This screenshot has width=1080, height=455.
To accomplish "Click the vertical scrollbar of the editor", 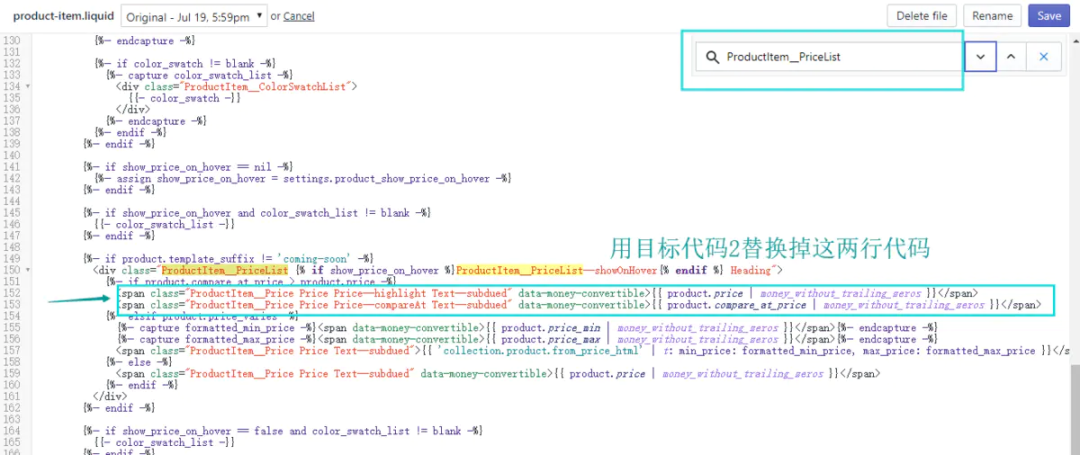I will pos(1074,241).
